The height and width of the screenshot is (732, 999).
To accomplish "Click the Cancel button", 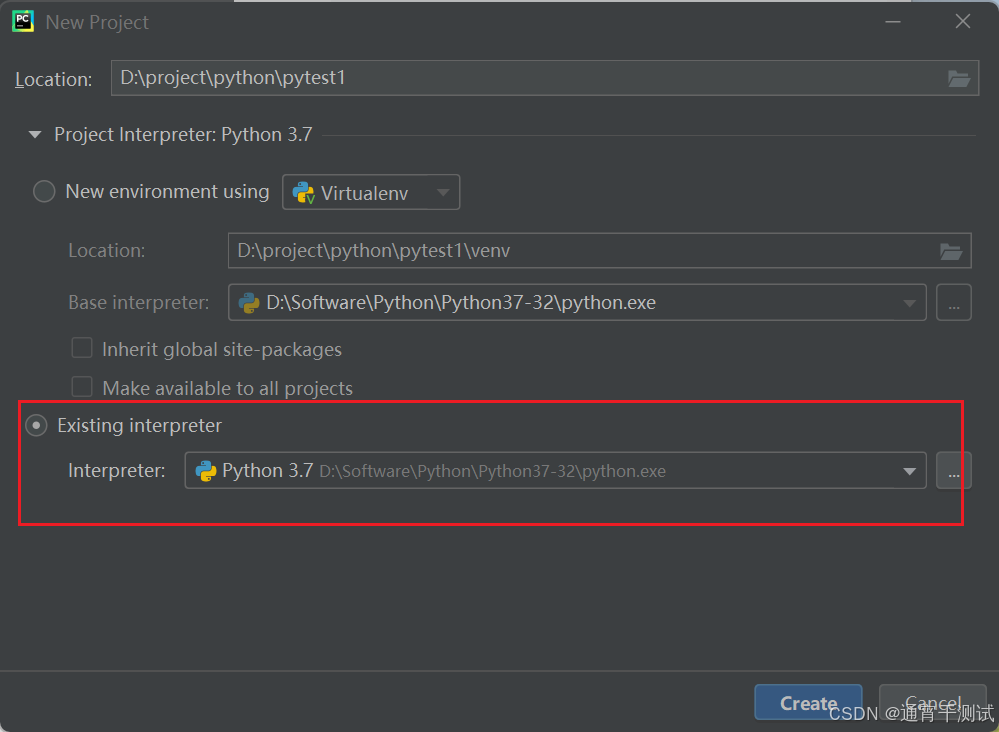I will tap(933, 703).
